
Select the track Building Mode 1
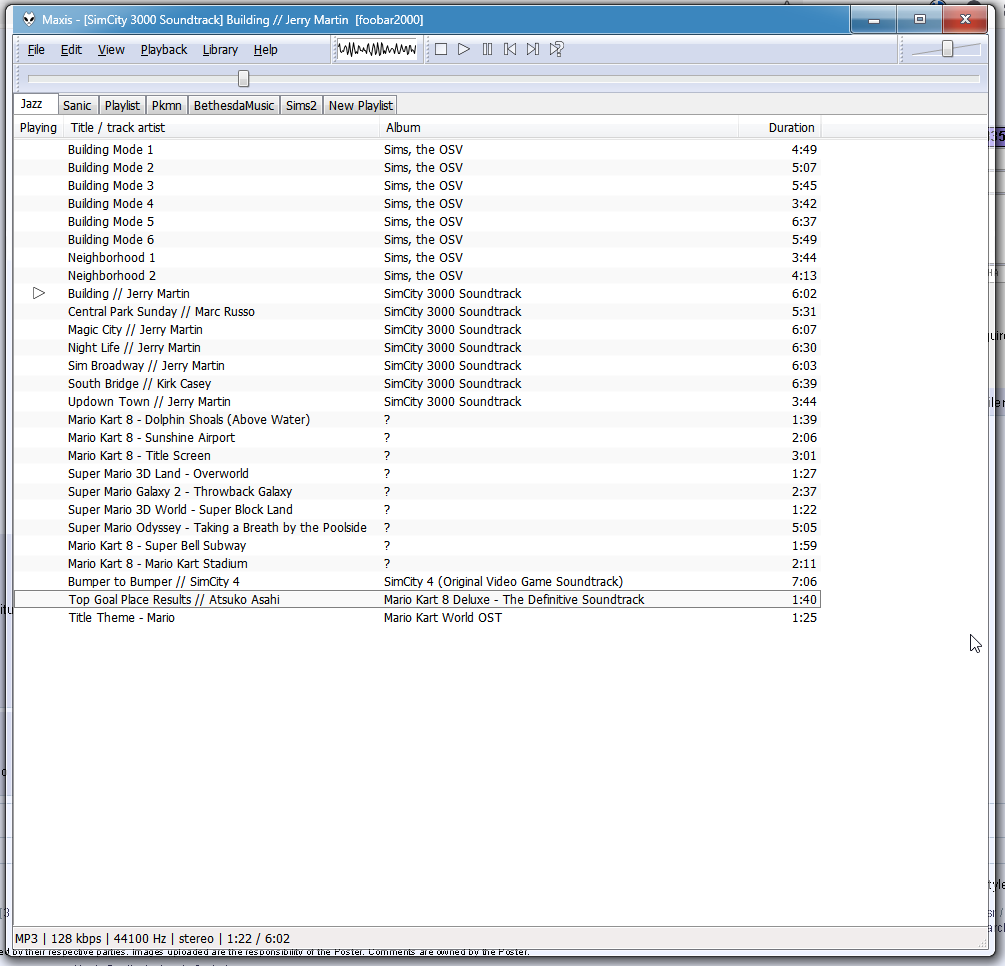point(417,149)
